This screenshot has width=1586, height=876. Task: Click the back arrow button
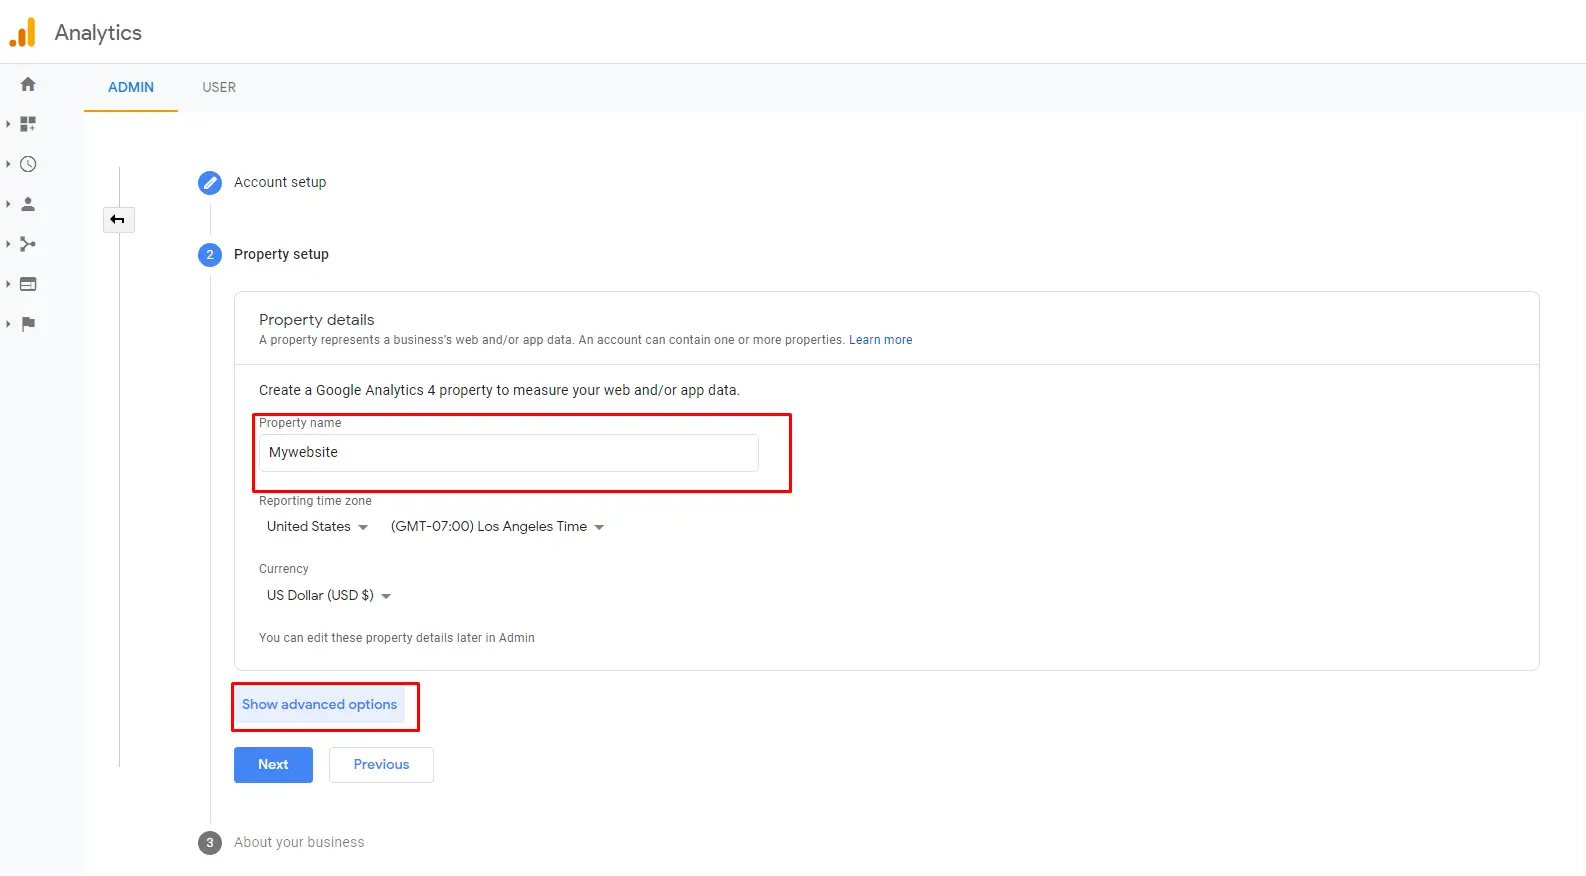tap(118, 219)
